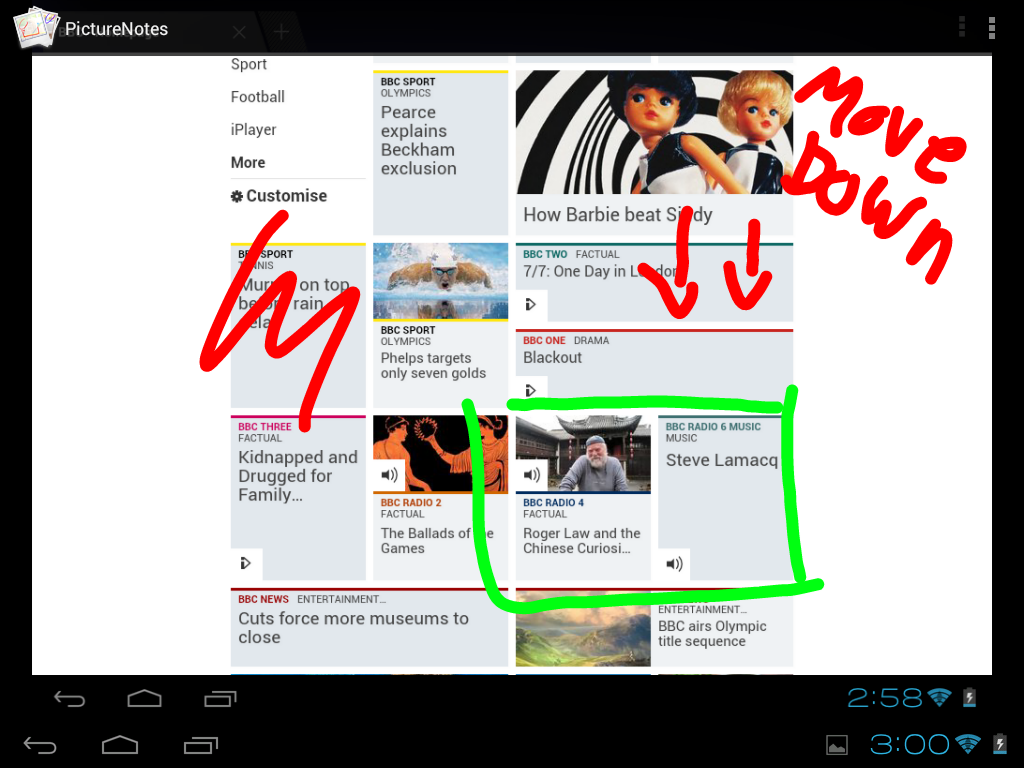Image resolution: width=1024 pixels, height=768 pixels.
Task: Tap the BBC ONE channel label
Action: (x=544, y=340)
